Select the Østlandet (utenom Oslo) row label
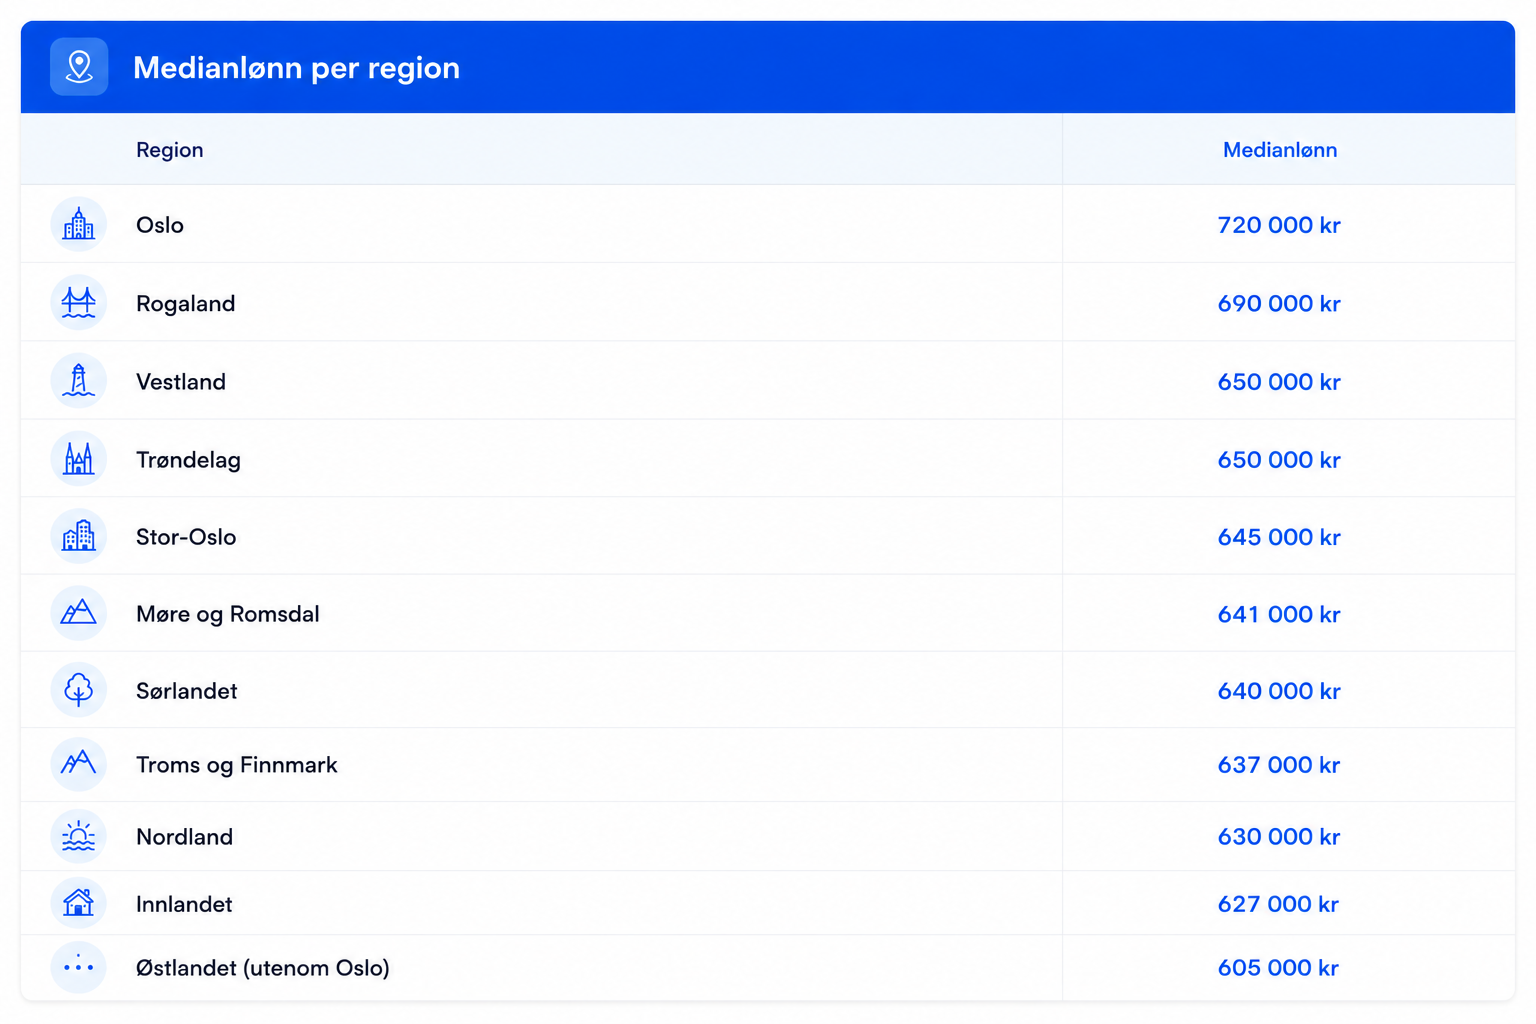1536x1024 pixels. (263, 968)
